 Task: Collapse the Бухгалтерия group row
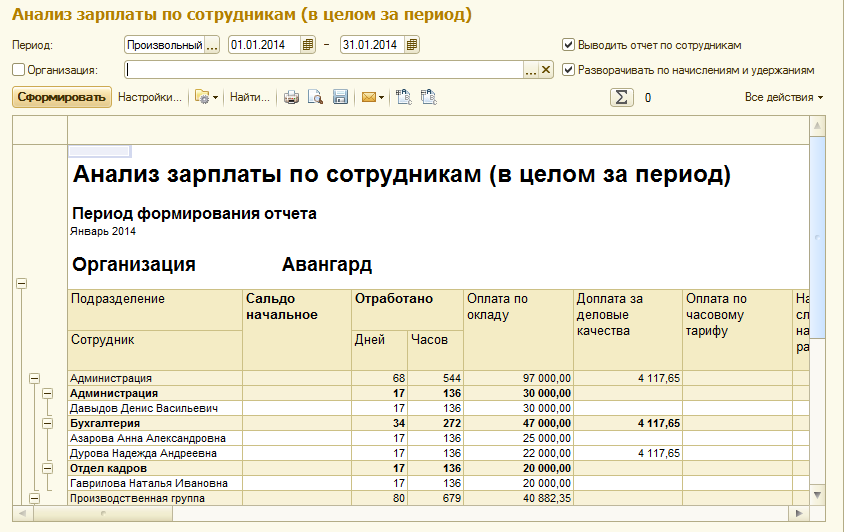(x=46, y=424)
